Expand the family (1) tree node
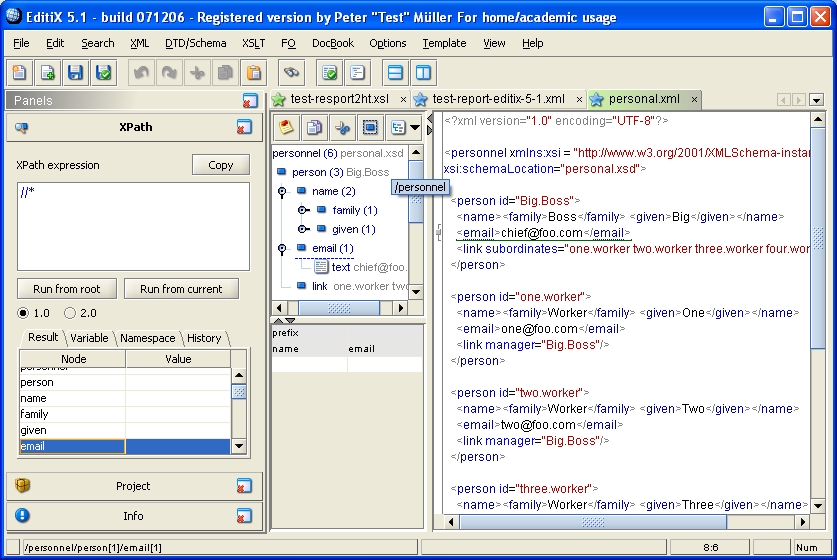837x560 pixels. click(303, 210)
